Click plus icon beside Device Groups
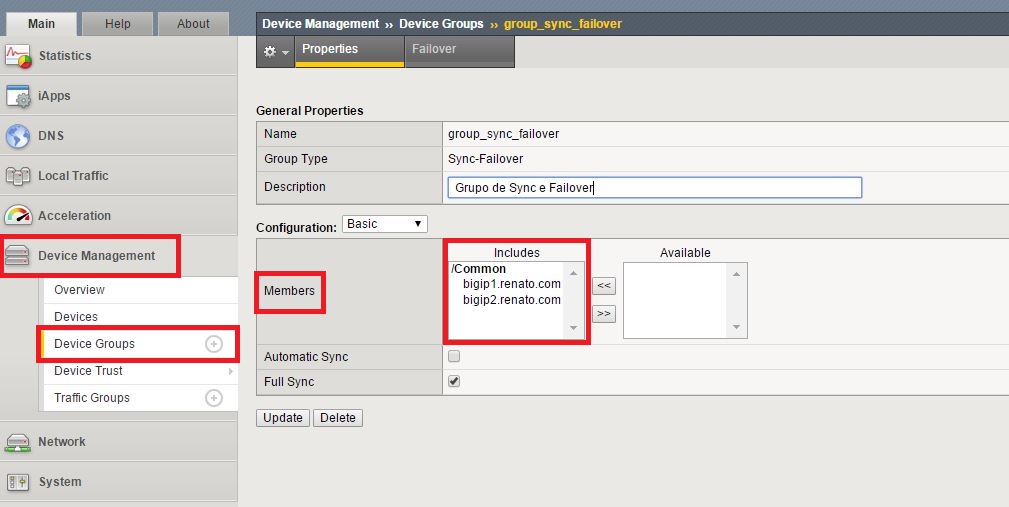The image size is (1009, 507). pos(213,344)
